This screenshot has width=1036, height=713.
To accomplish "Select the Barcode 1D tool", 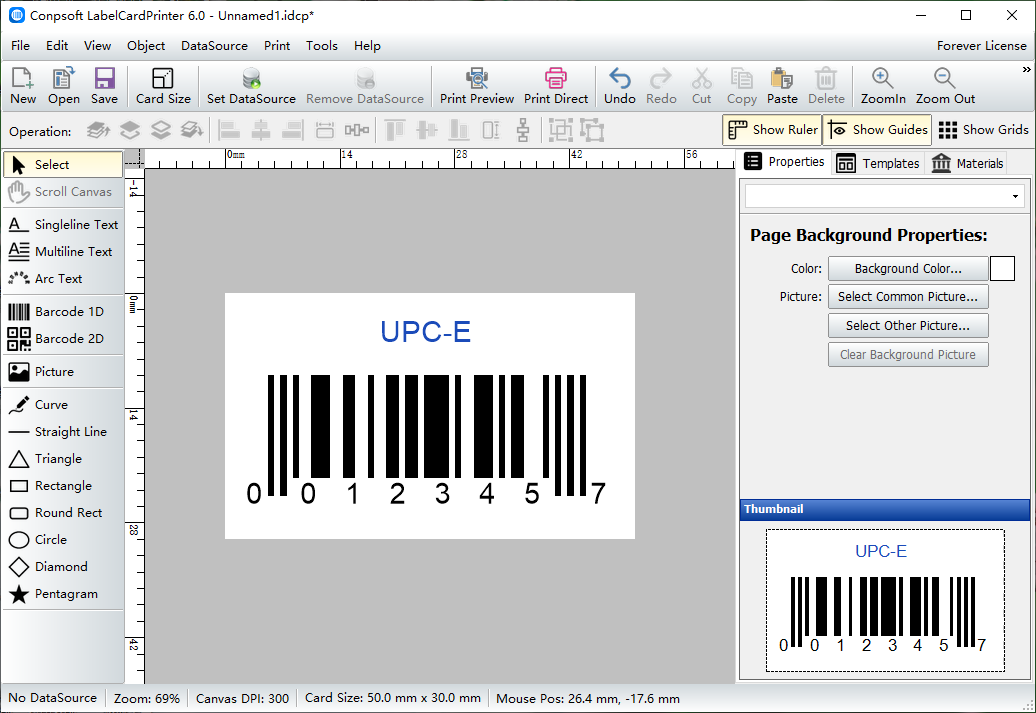I will point(63,311).
